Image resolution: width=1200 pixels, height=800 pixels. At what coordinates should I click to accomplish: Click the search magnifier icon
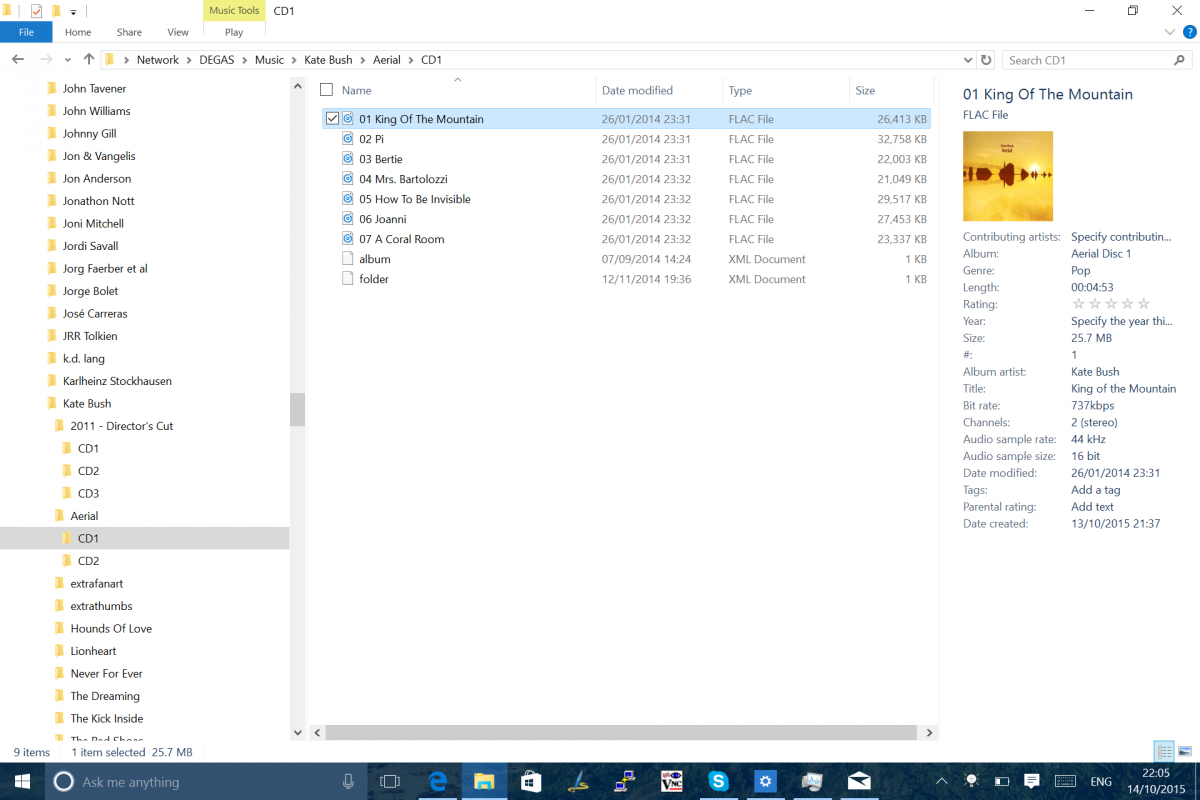click(x=1180, y=60)
